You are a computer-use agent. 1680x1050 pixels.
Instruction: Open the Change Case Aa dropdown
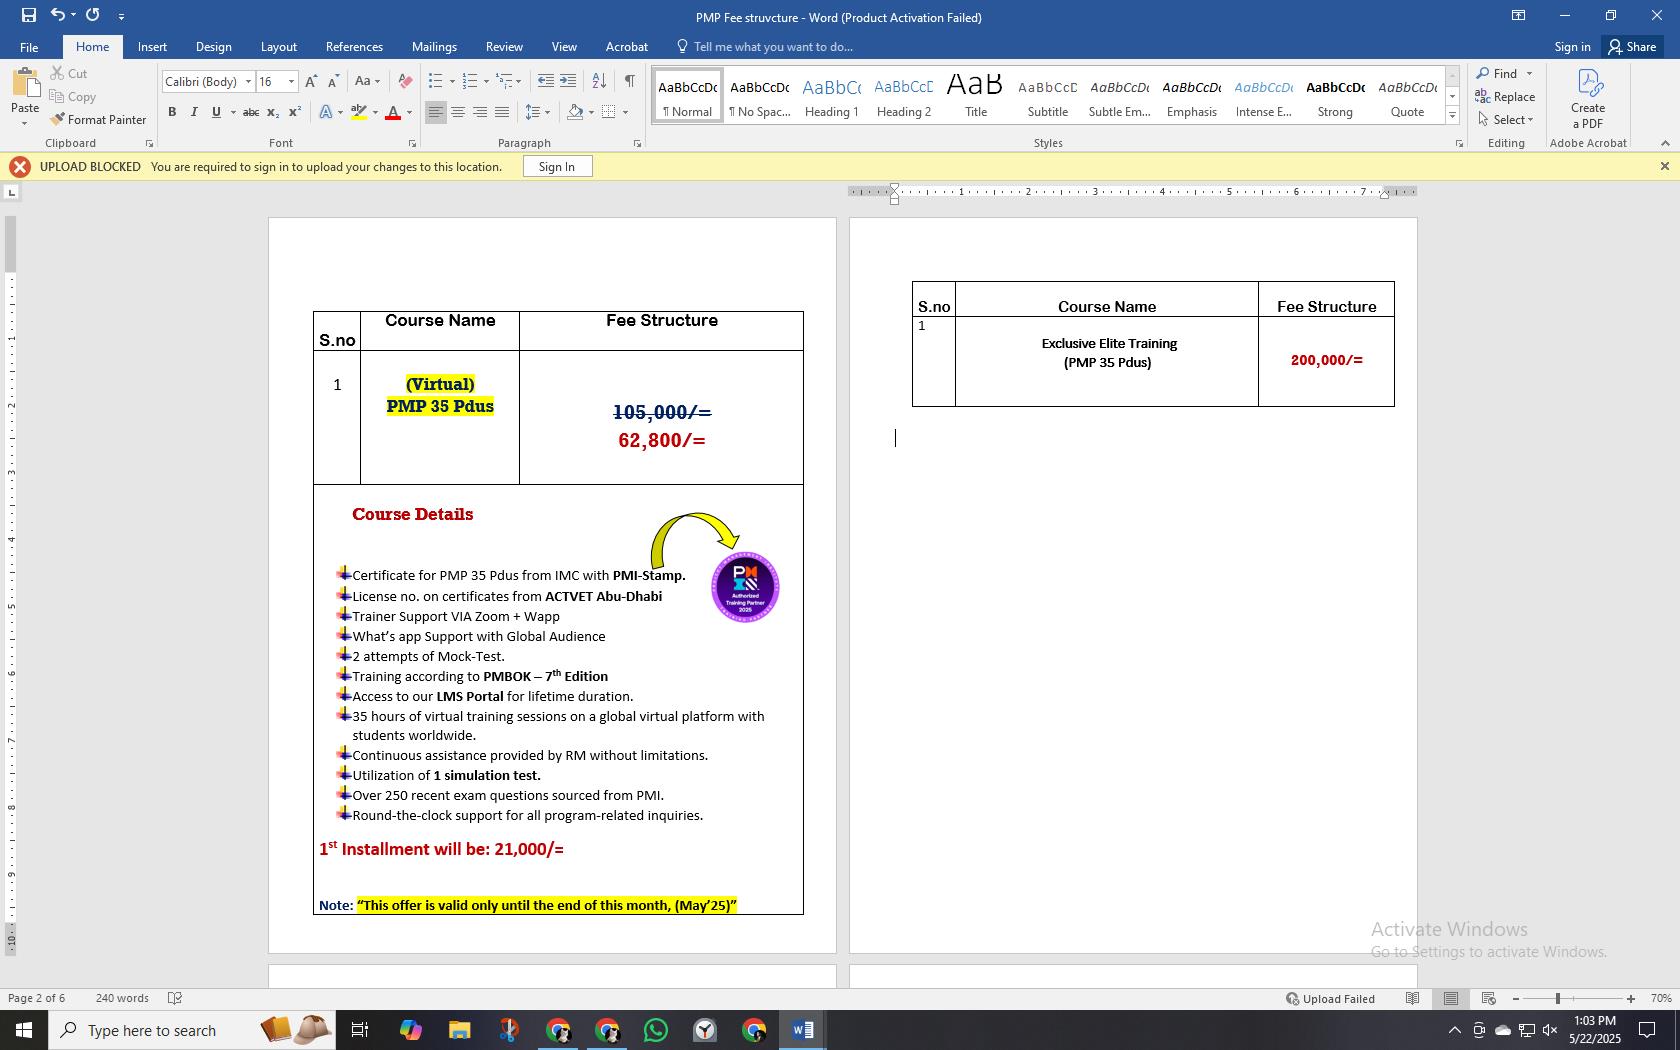(367, 82)
